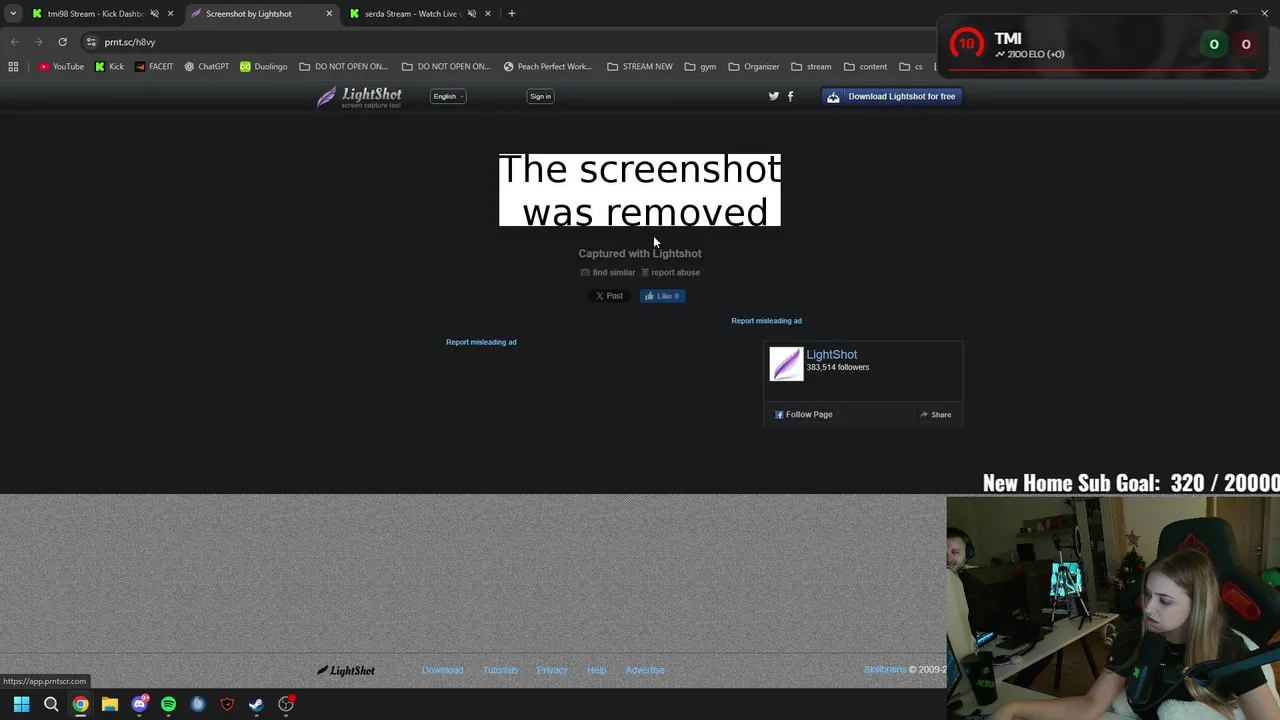Image resolution: width=1280 pixels, height=720 pixels.
Task: Click Report misleading ad link beside left ad area
Action: coord(481,342)
